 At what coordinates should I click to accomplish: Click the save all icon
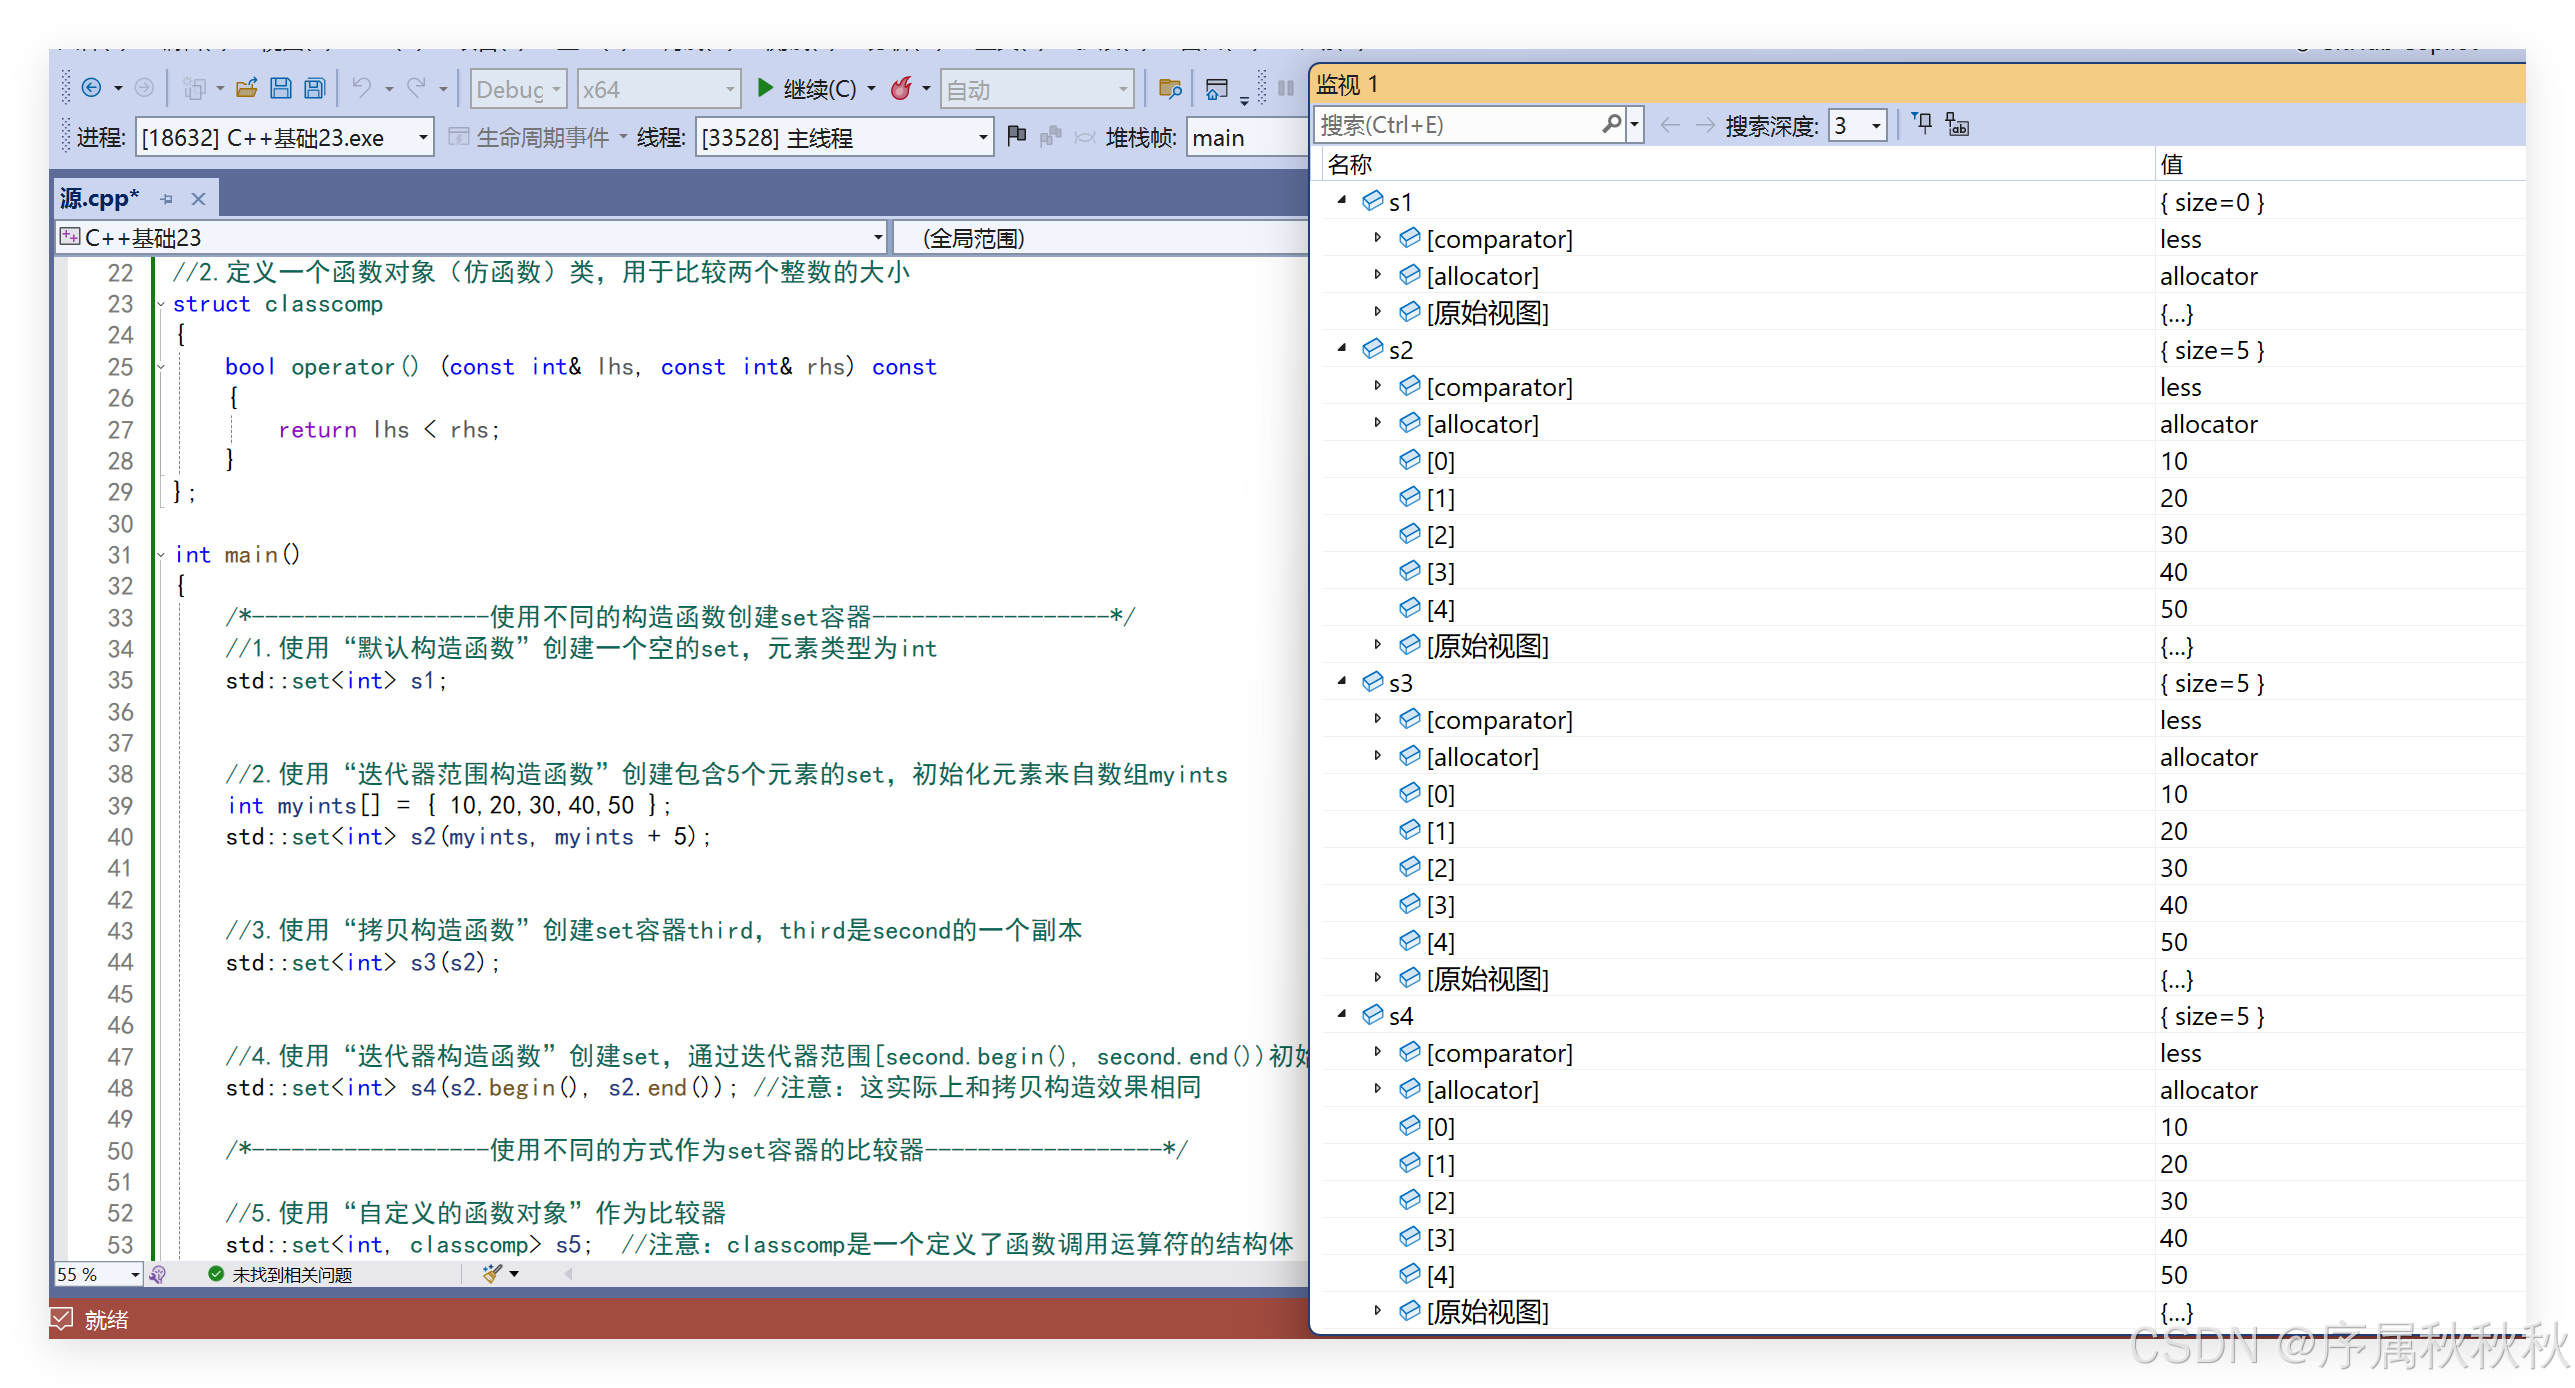point(315,88)
